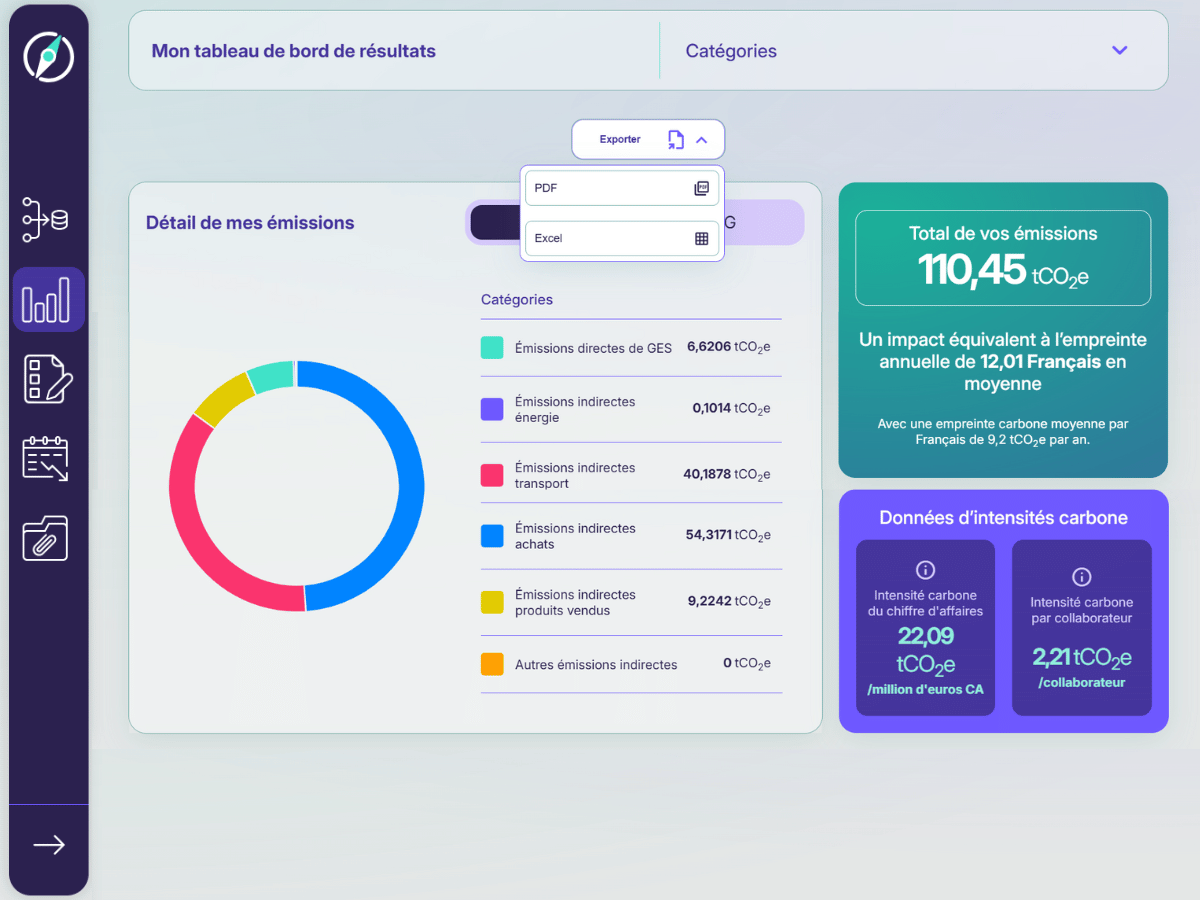Image resolution: width=1200 pixels, height=900 pixels.
Task: Open the form editing icon in the sidebar
Action: point(48,378)
